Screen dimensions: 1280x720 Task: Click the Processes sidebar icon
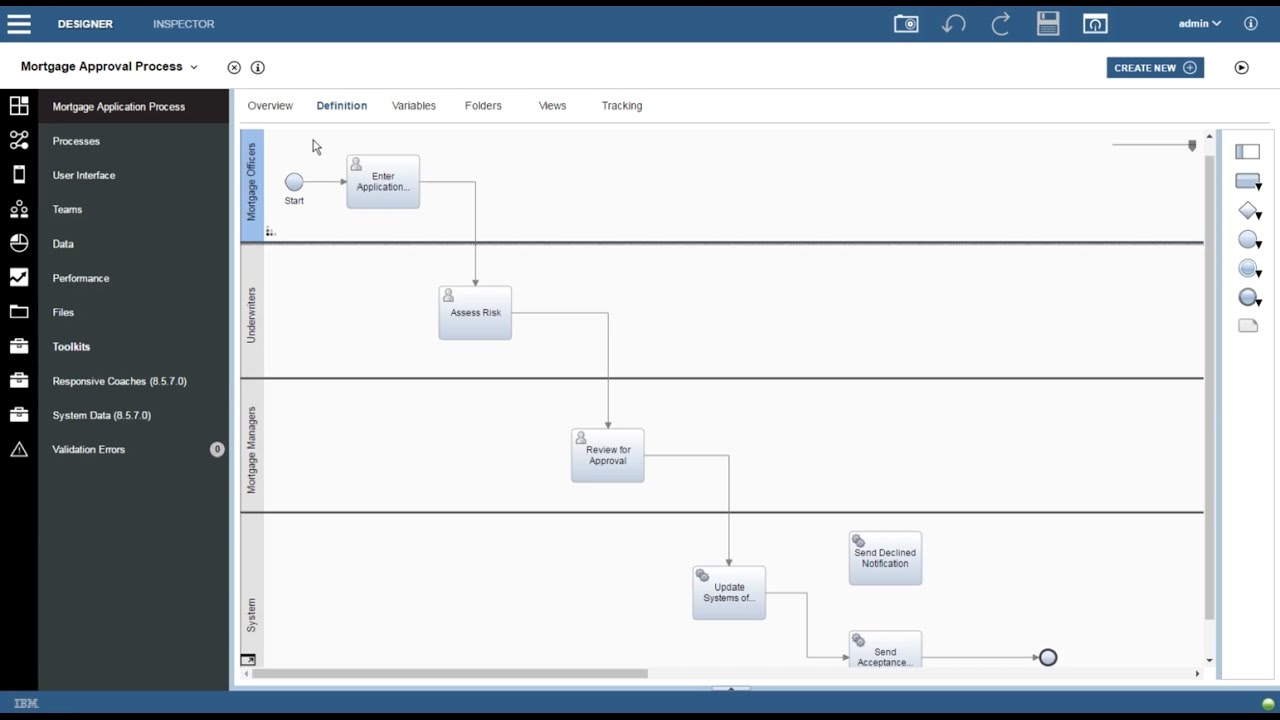[19, 141]
